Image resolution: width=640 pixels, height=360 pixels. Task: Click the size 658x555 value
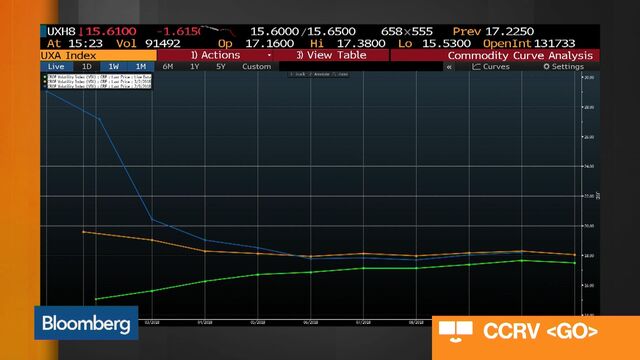[407, 31]
